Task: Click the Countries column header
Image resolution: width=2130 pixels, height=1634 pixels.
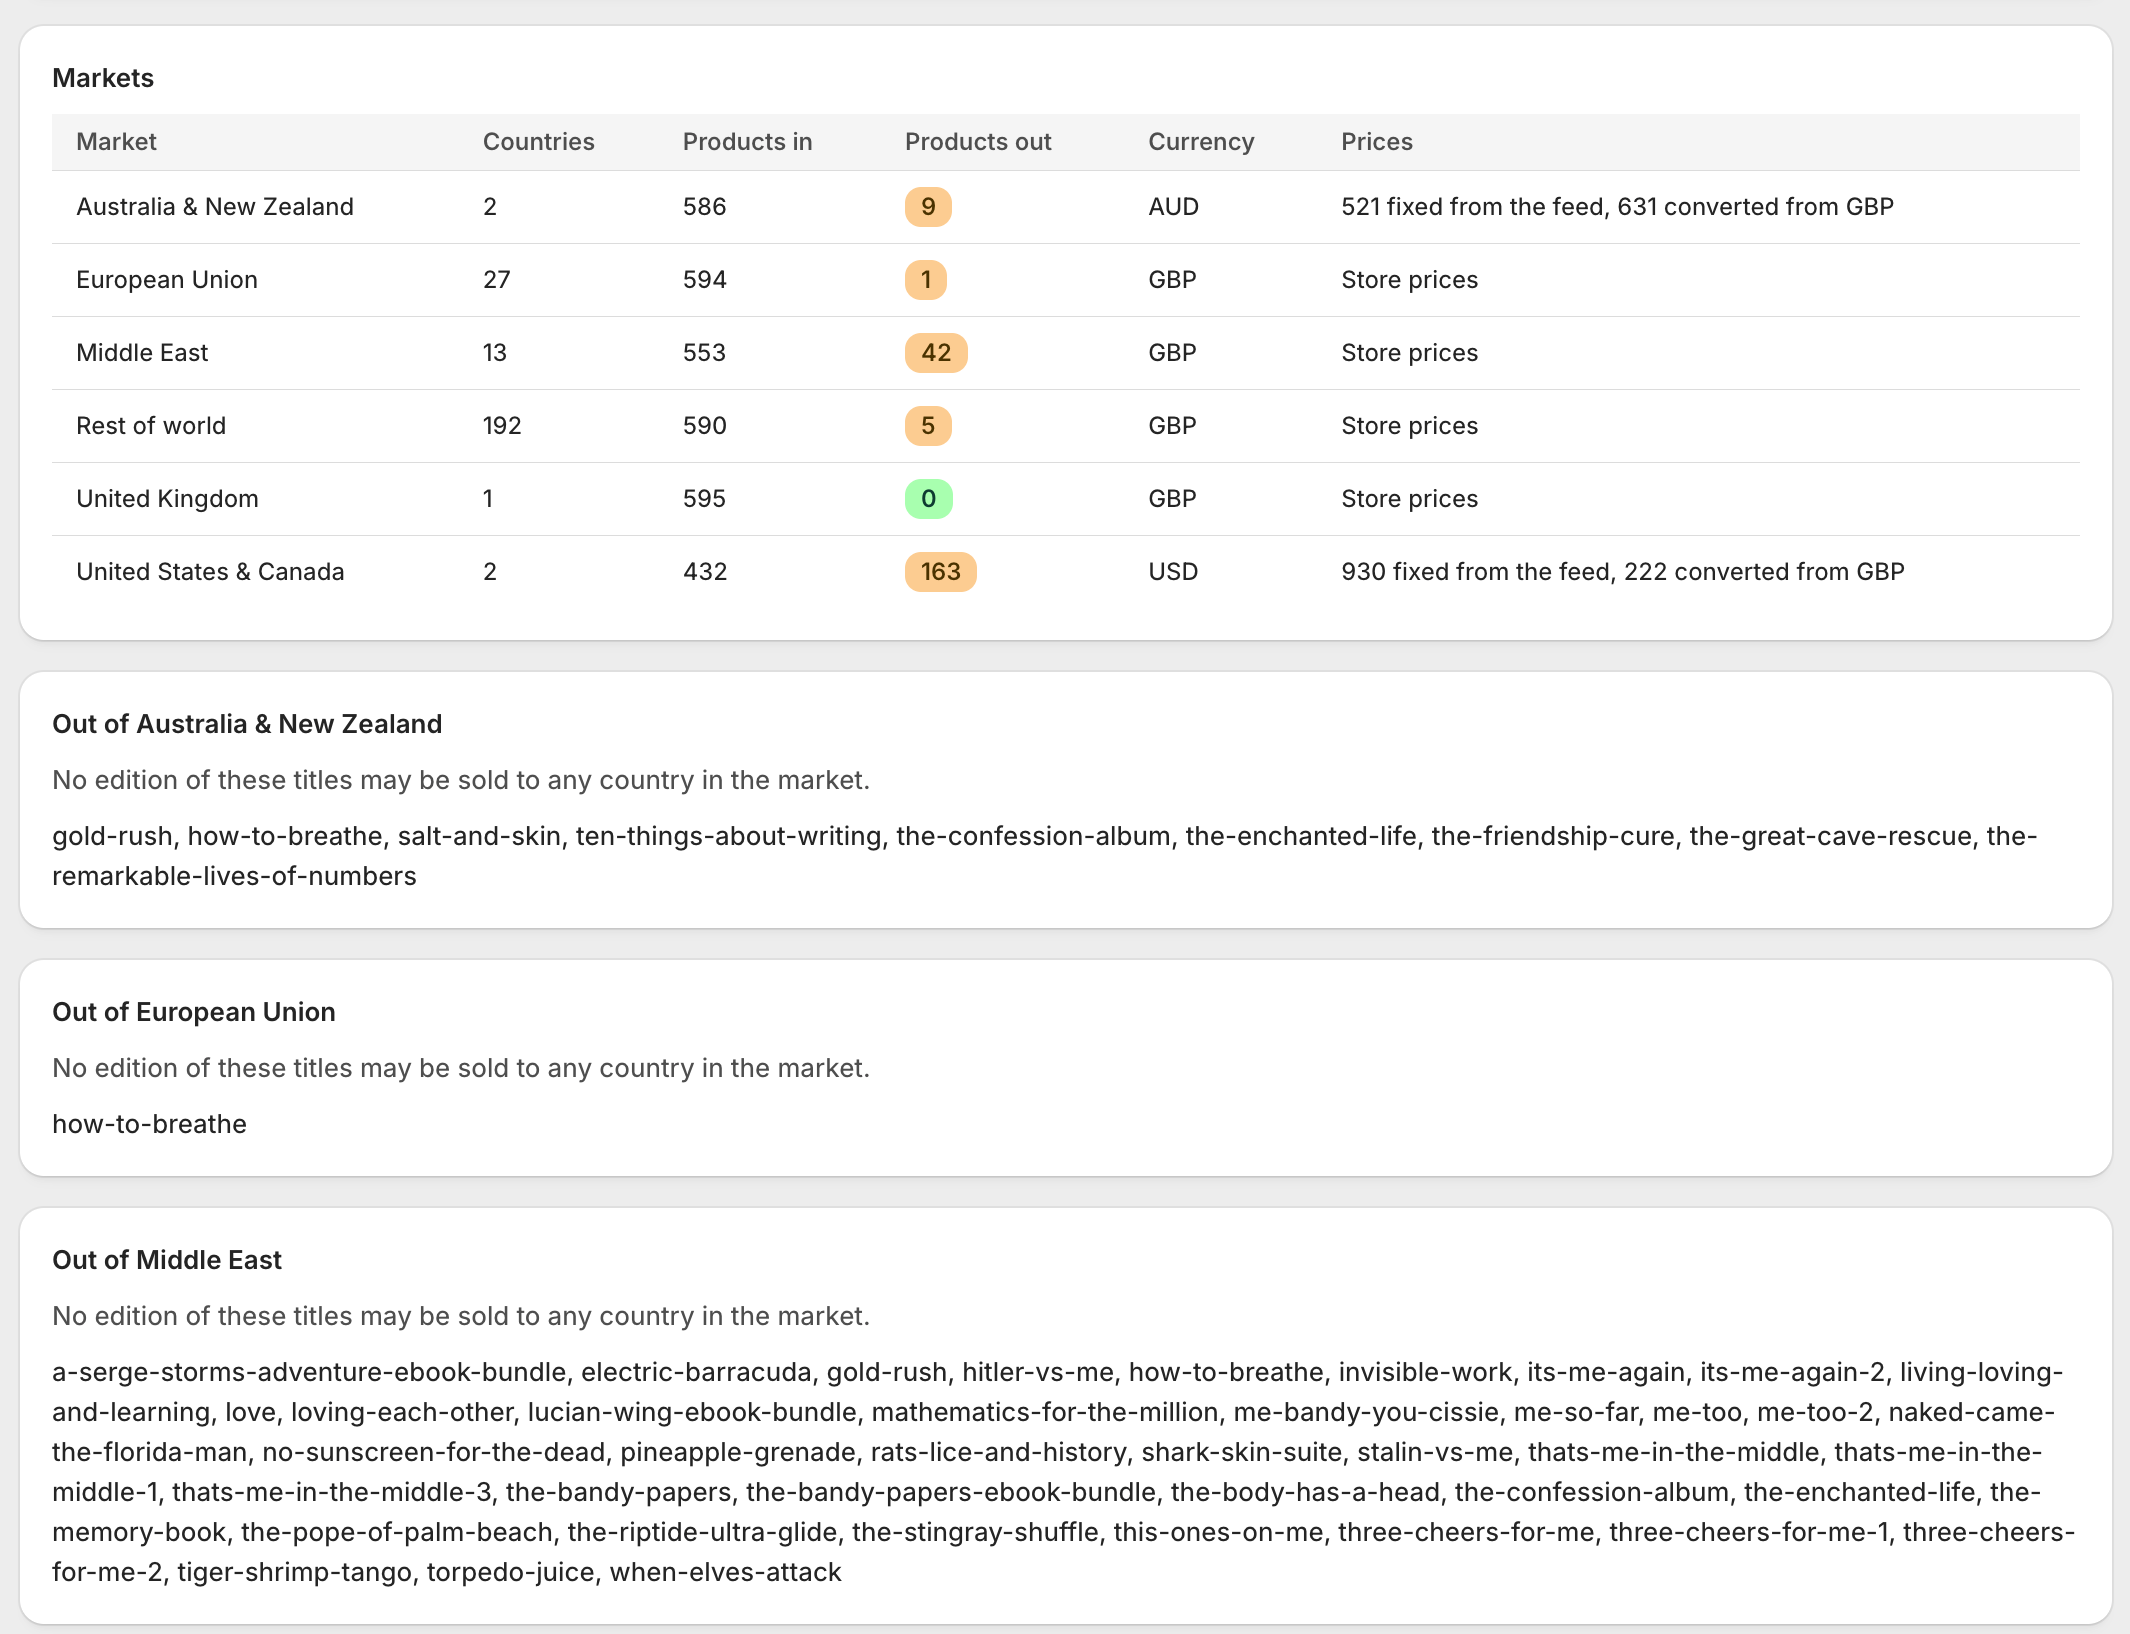Action: click(538, 142)
